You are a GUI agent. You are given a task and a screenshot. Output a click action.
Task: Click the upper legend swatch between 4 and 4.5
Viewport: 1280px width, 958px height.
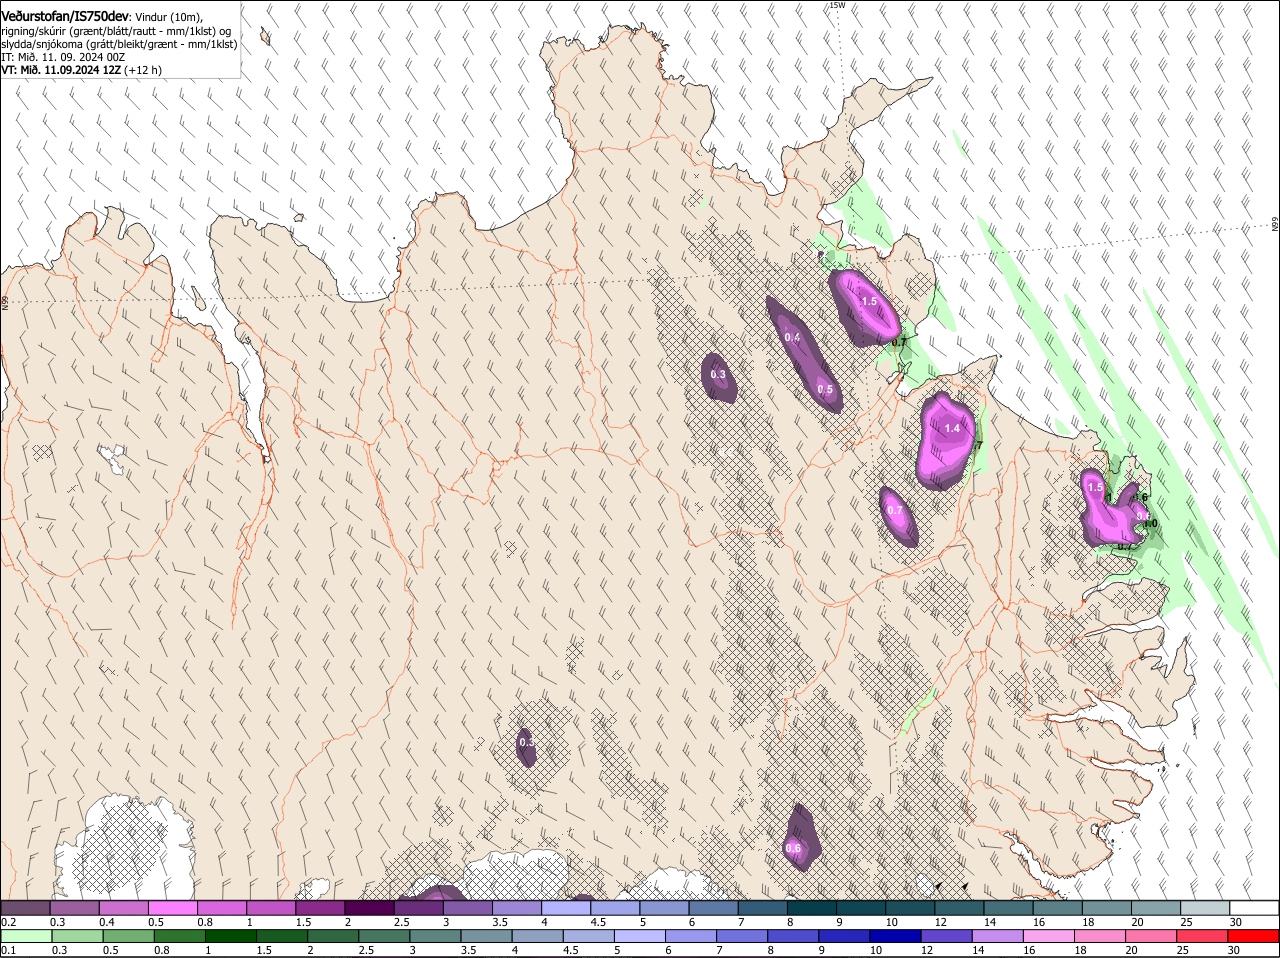[x=564, y=907]
